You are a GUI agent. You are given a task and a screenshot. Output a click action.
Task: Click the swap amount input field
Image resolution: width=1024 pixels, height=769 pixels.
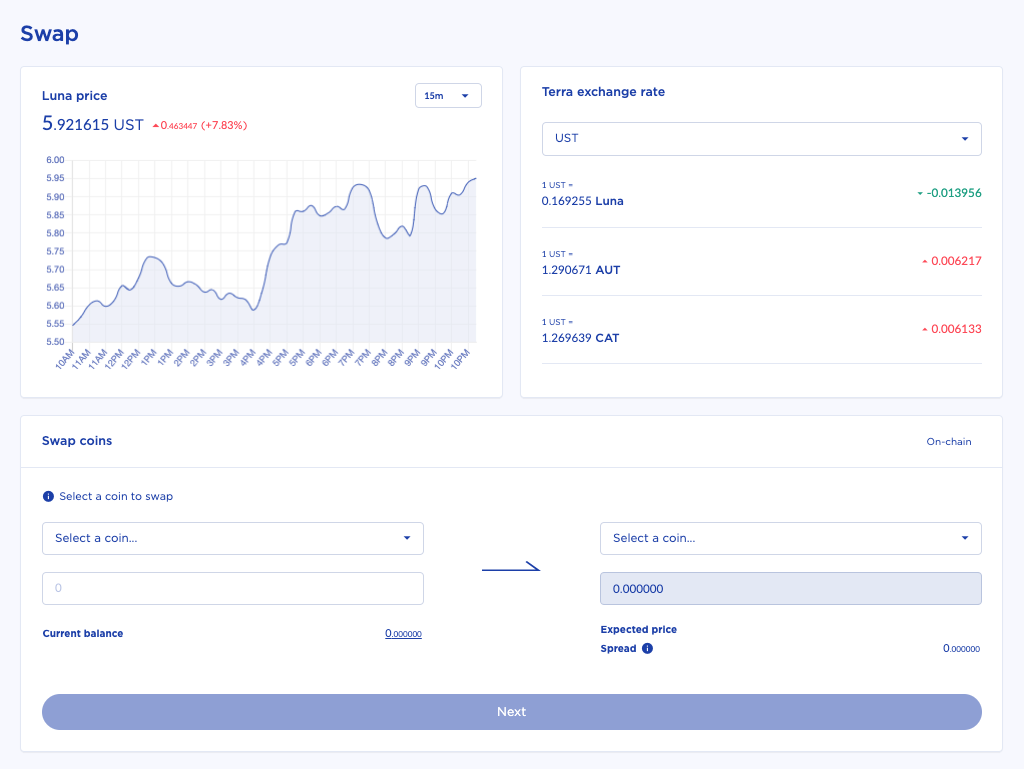click(232, 588)
